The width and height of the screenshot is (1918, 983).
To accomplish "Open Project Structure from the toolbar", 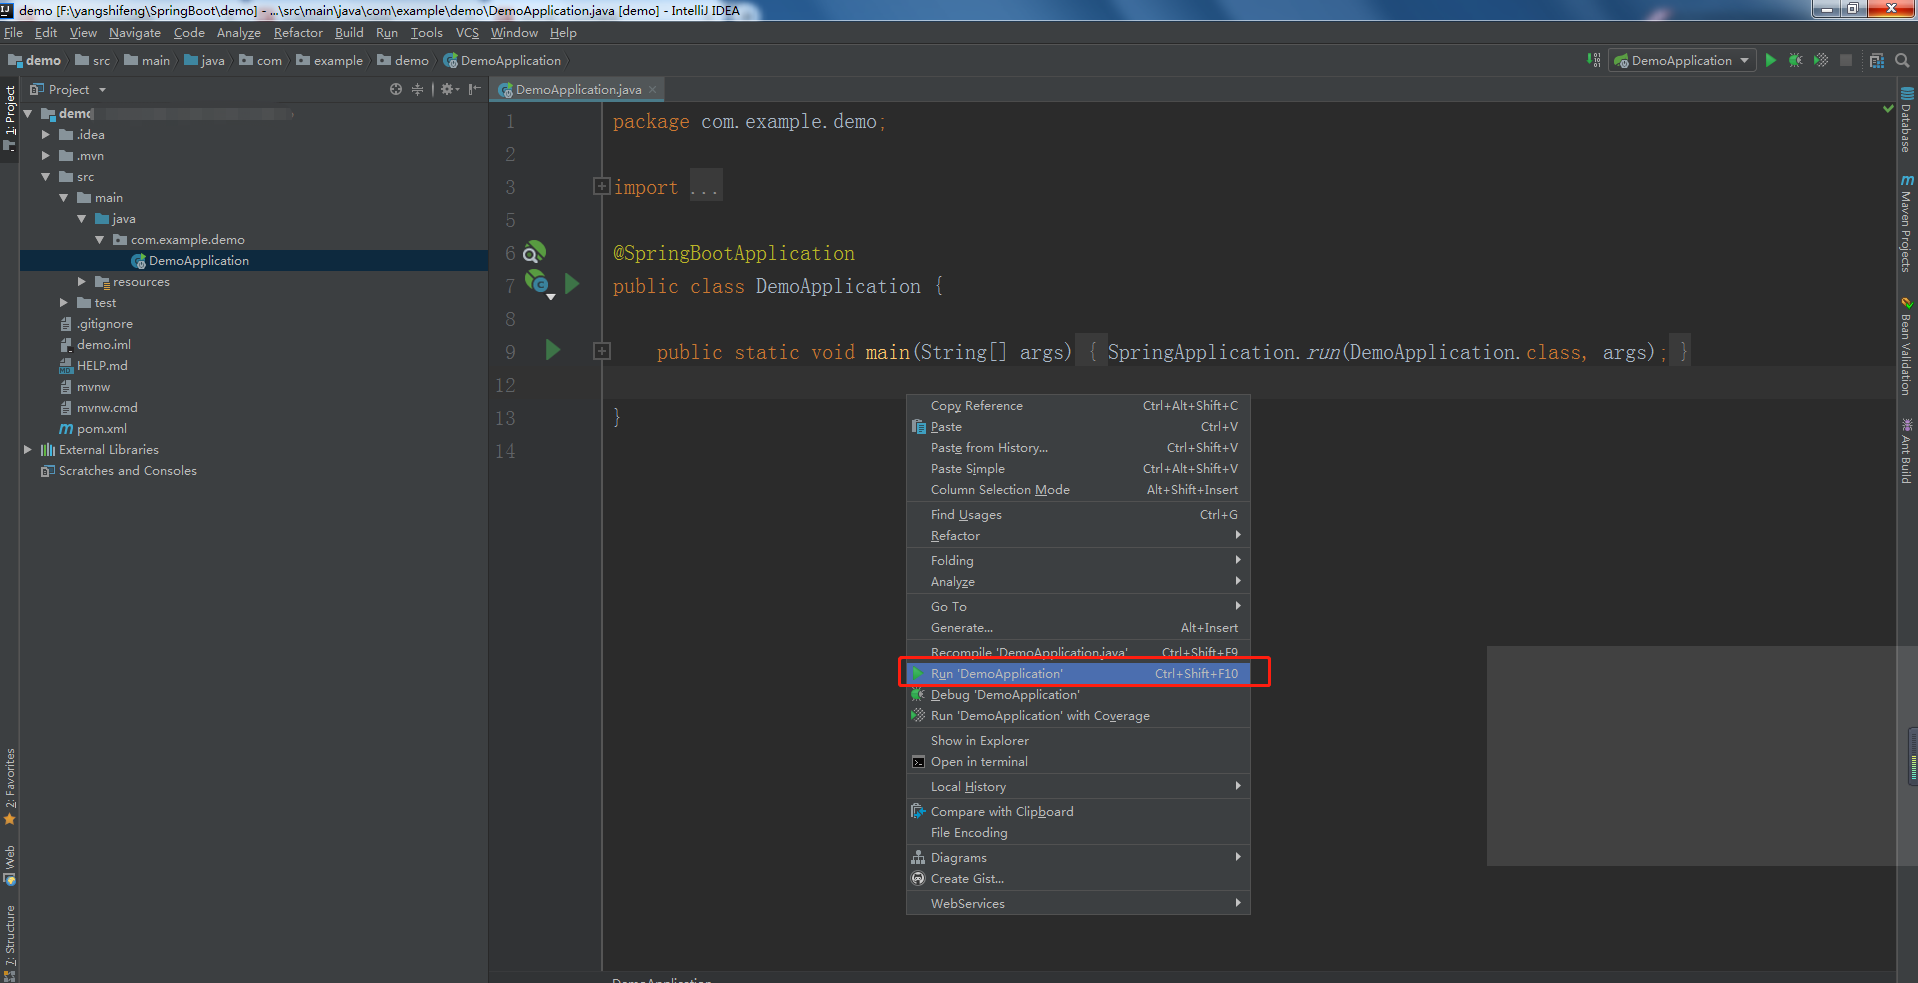I will tap(1877, 60).
